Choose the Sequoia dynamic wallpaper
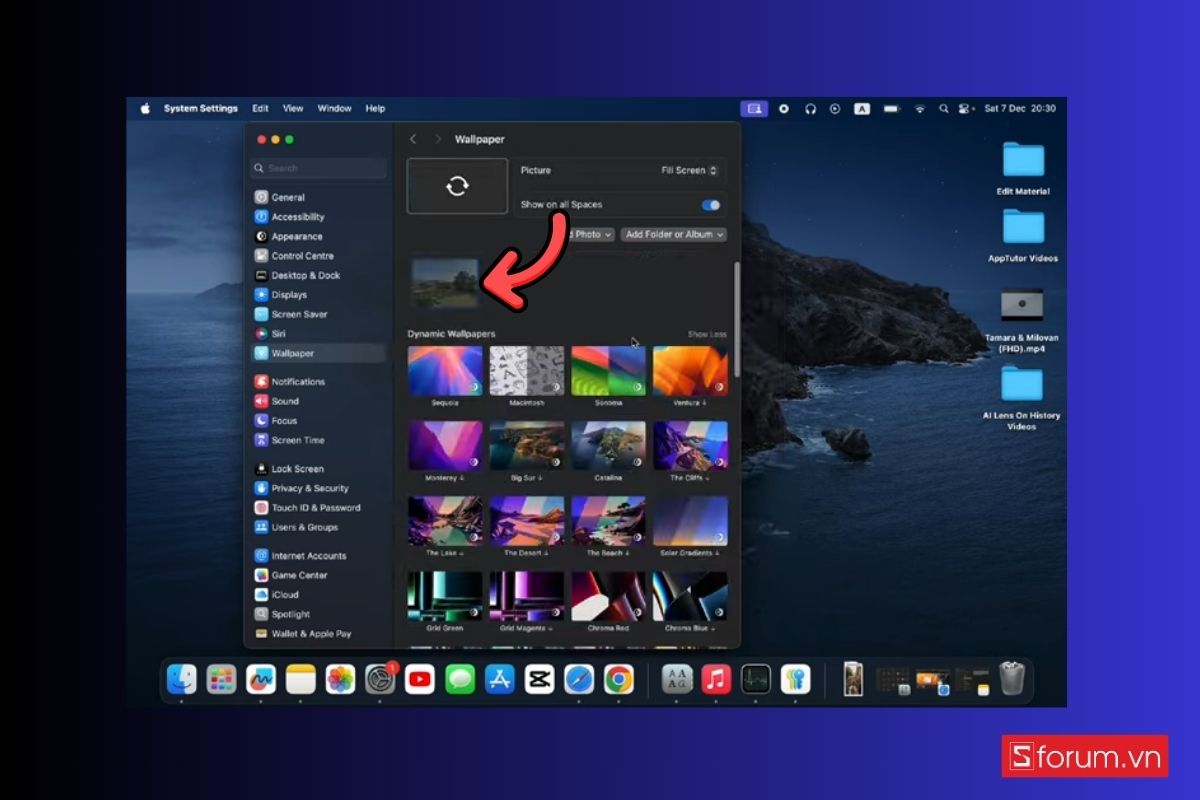 pyautogui.click(x=445, y=371)
